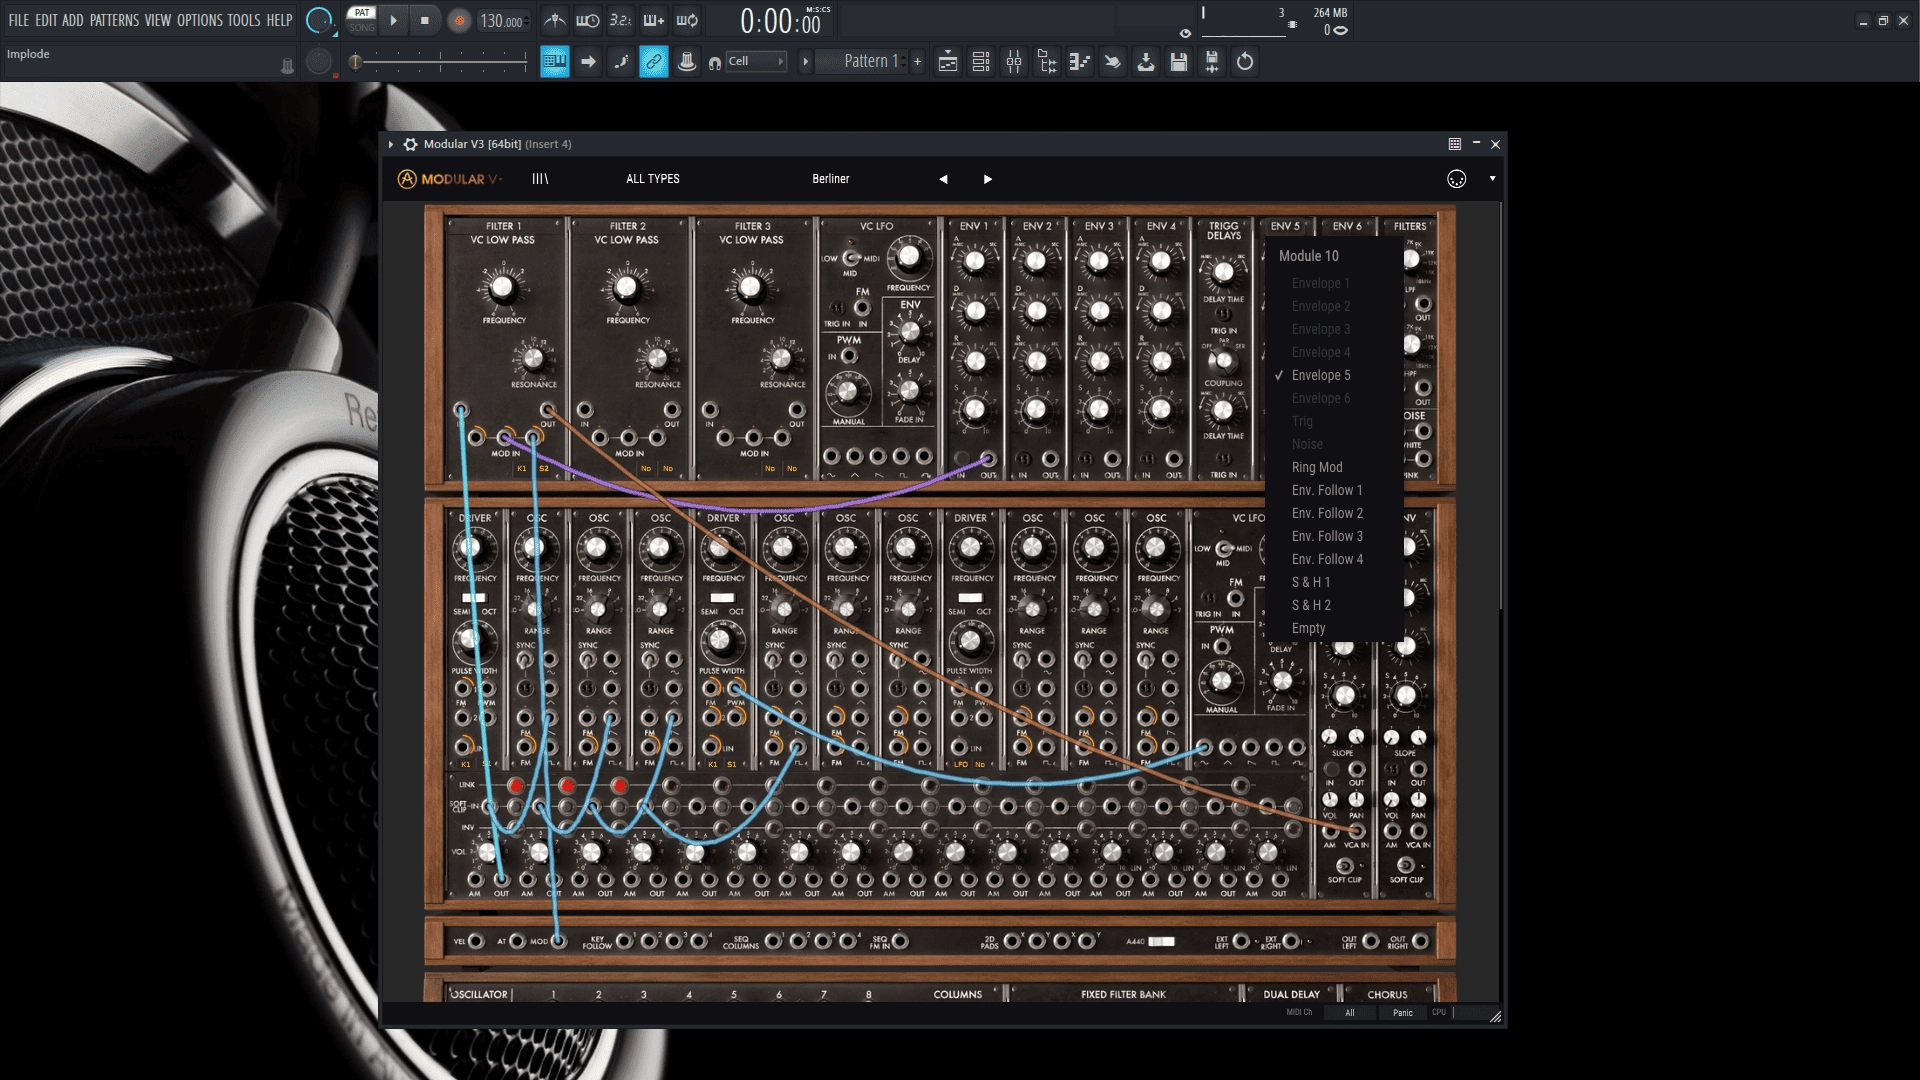Click the Save new version icon

(1212, 62)
